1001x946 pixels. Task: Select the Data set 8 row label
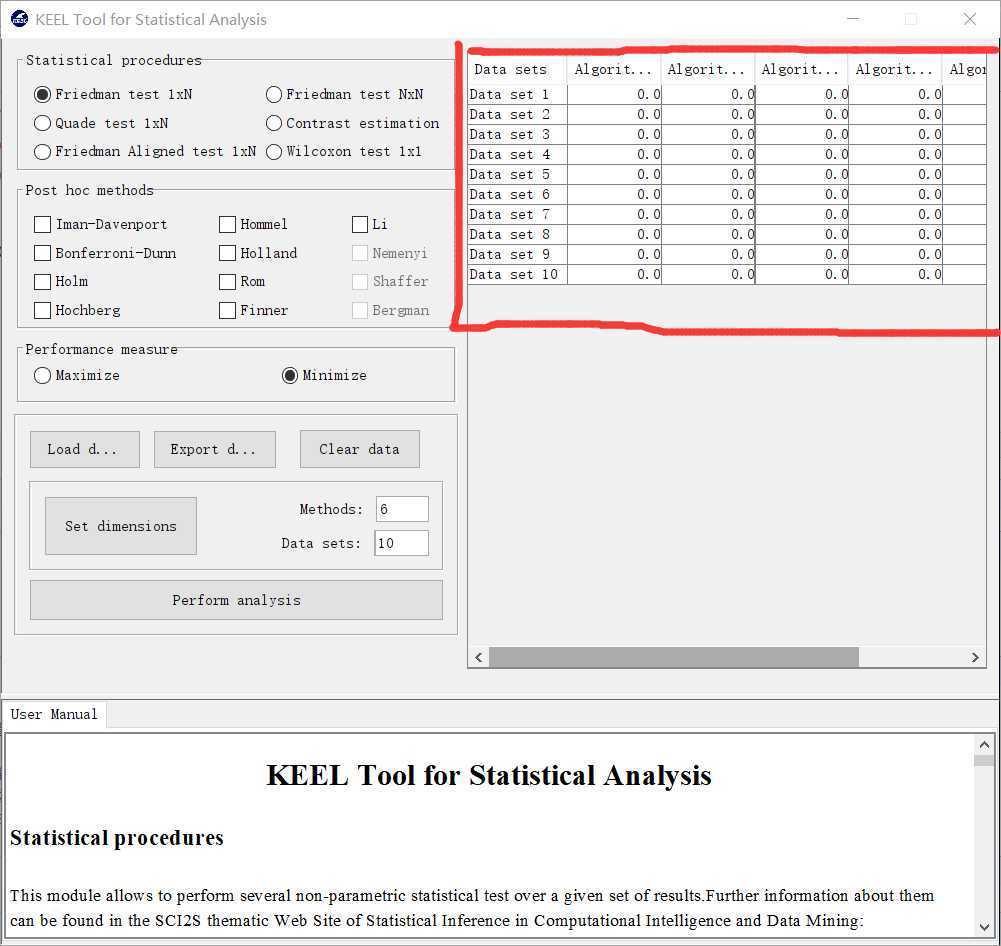coord(517,234)
